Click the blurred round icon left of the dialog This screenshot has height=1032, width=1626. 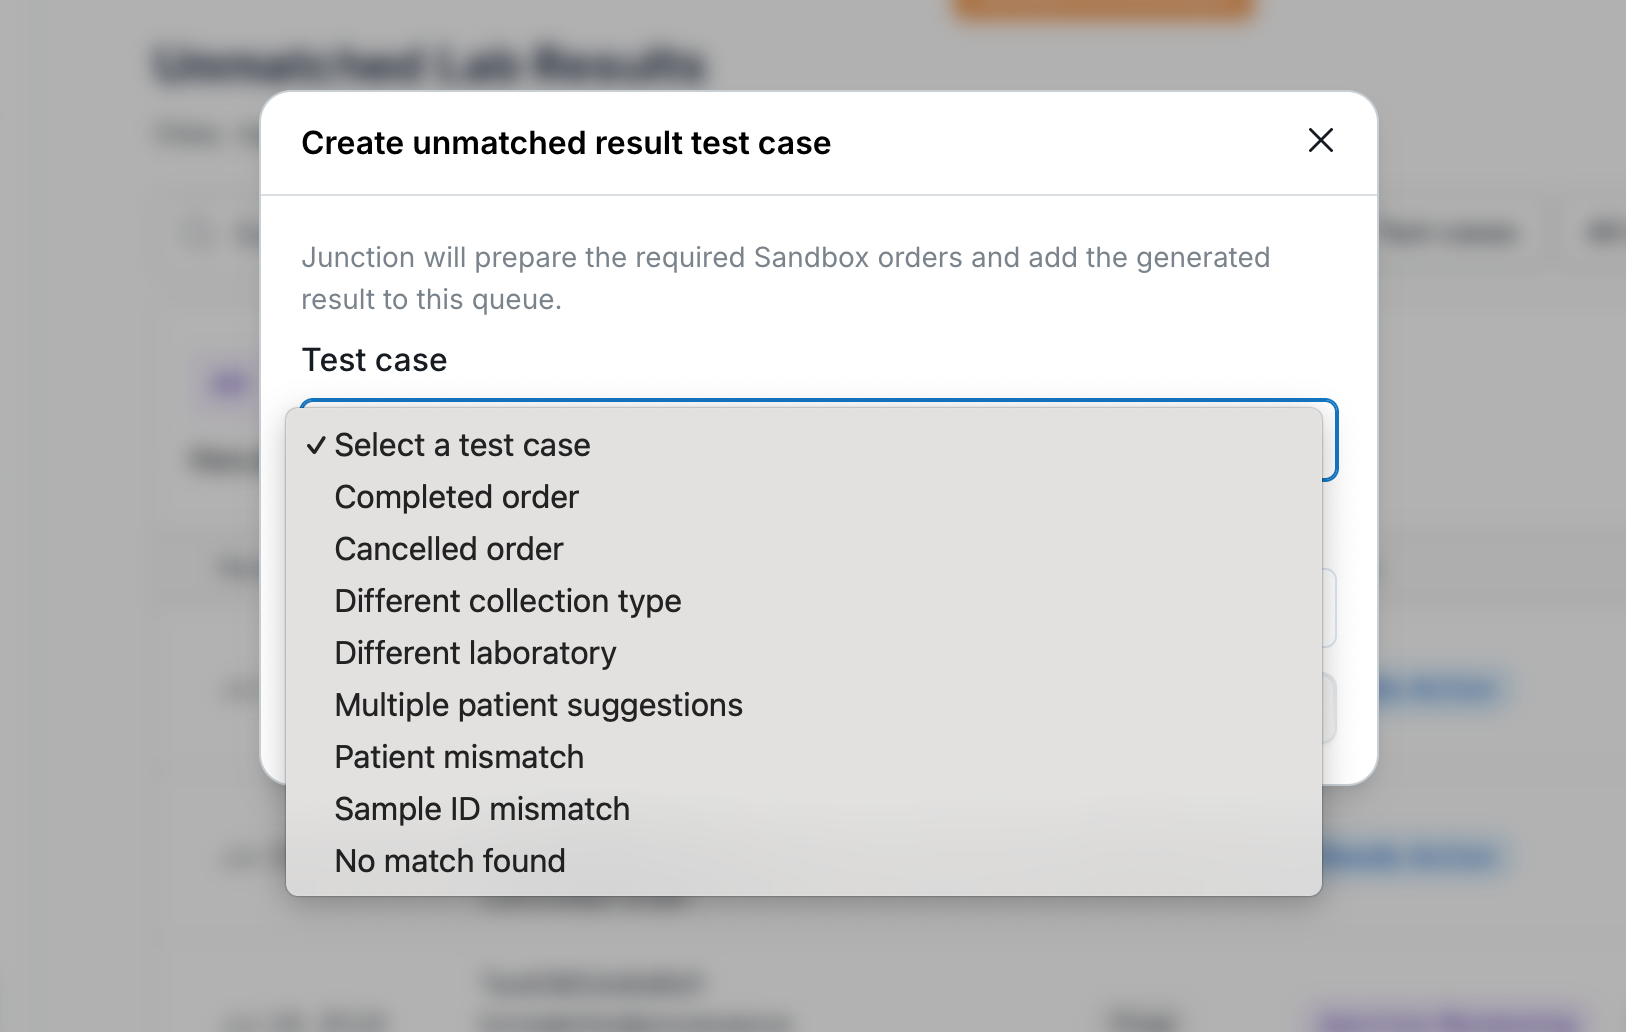coord(197,234)
